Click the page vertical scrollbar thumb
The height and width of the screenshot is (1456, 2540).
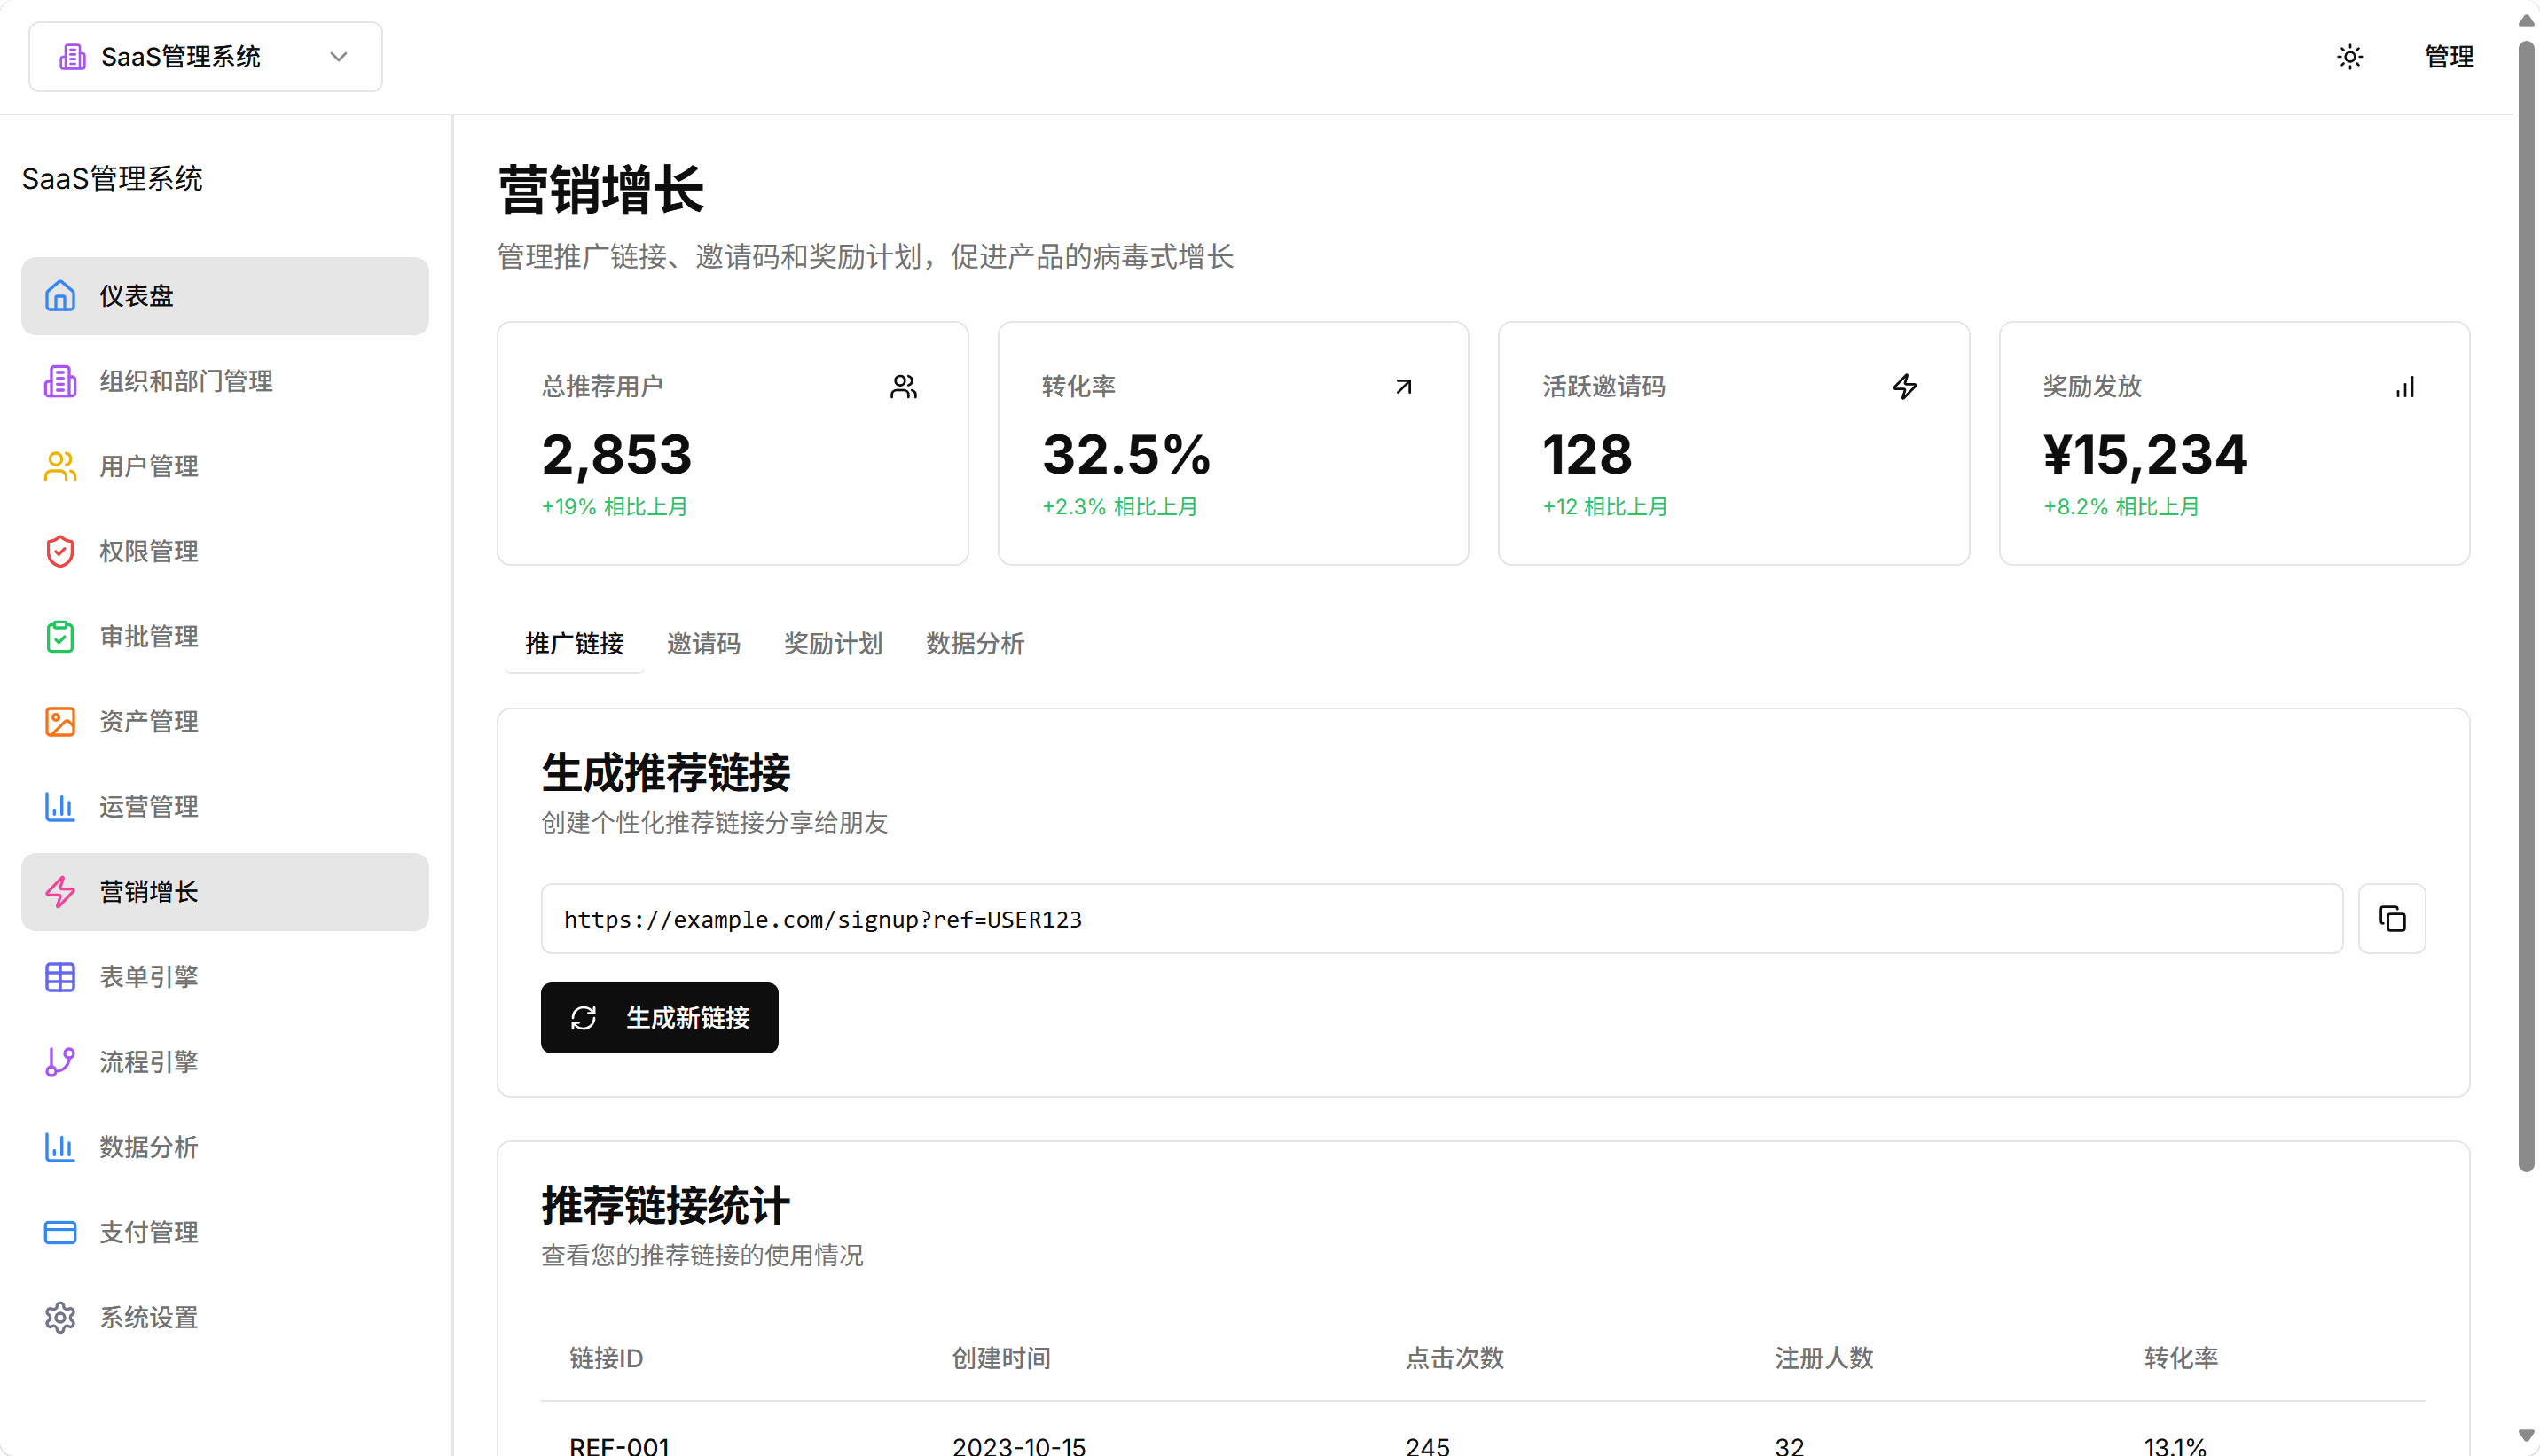pos(2525,605)
